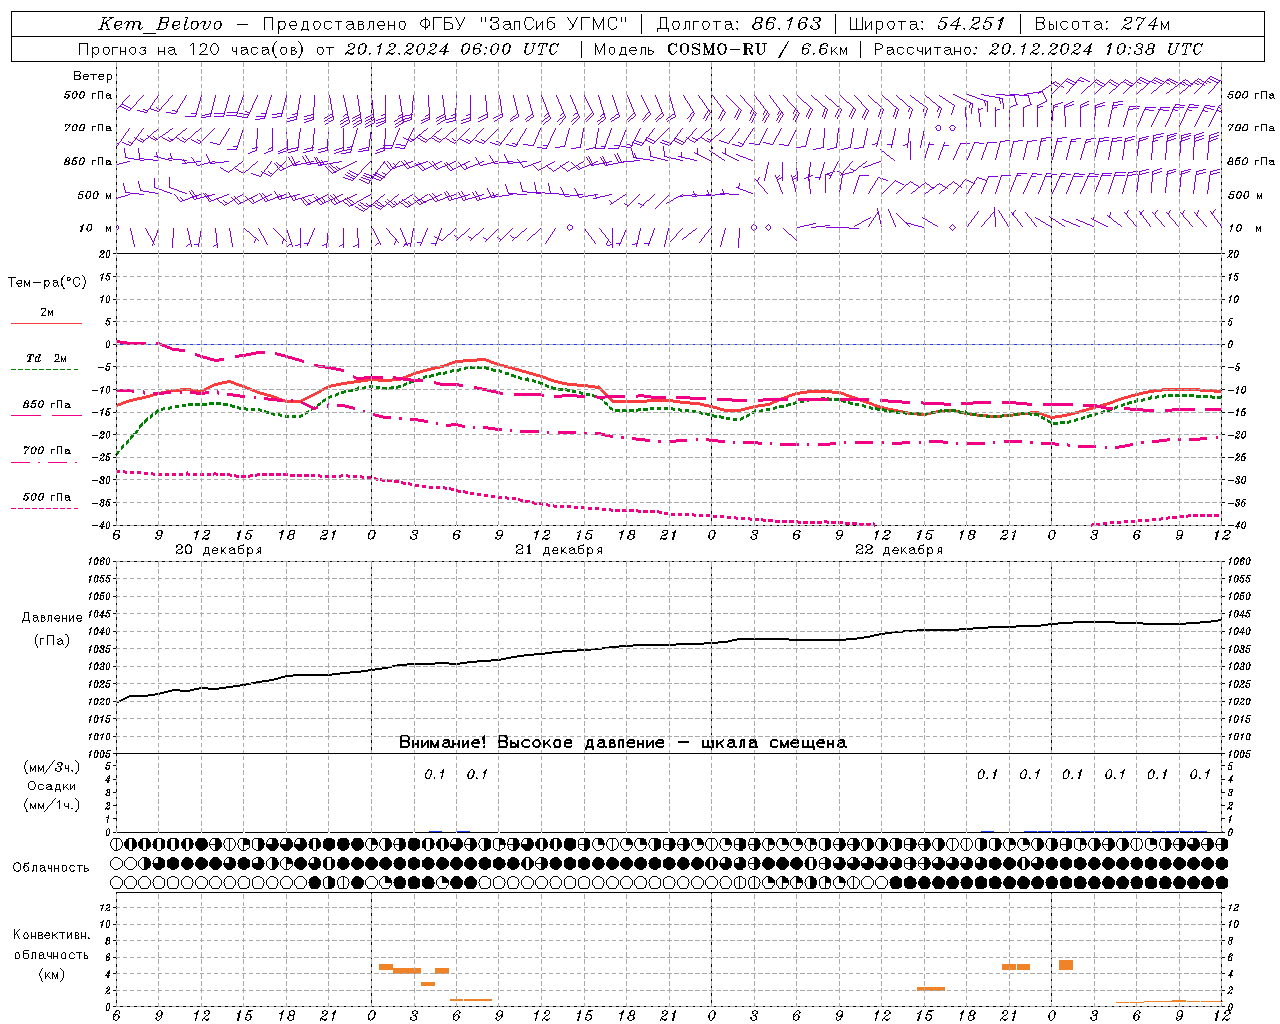Click the 'Осадки' precipitation label
The image size is (1280, 1024).
tap(52, 786)
